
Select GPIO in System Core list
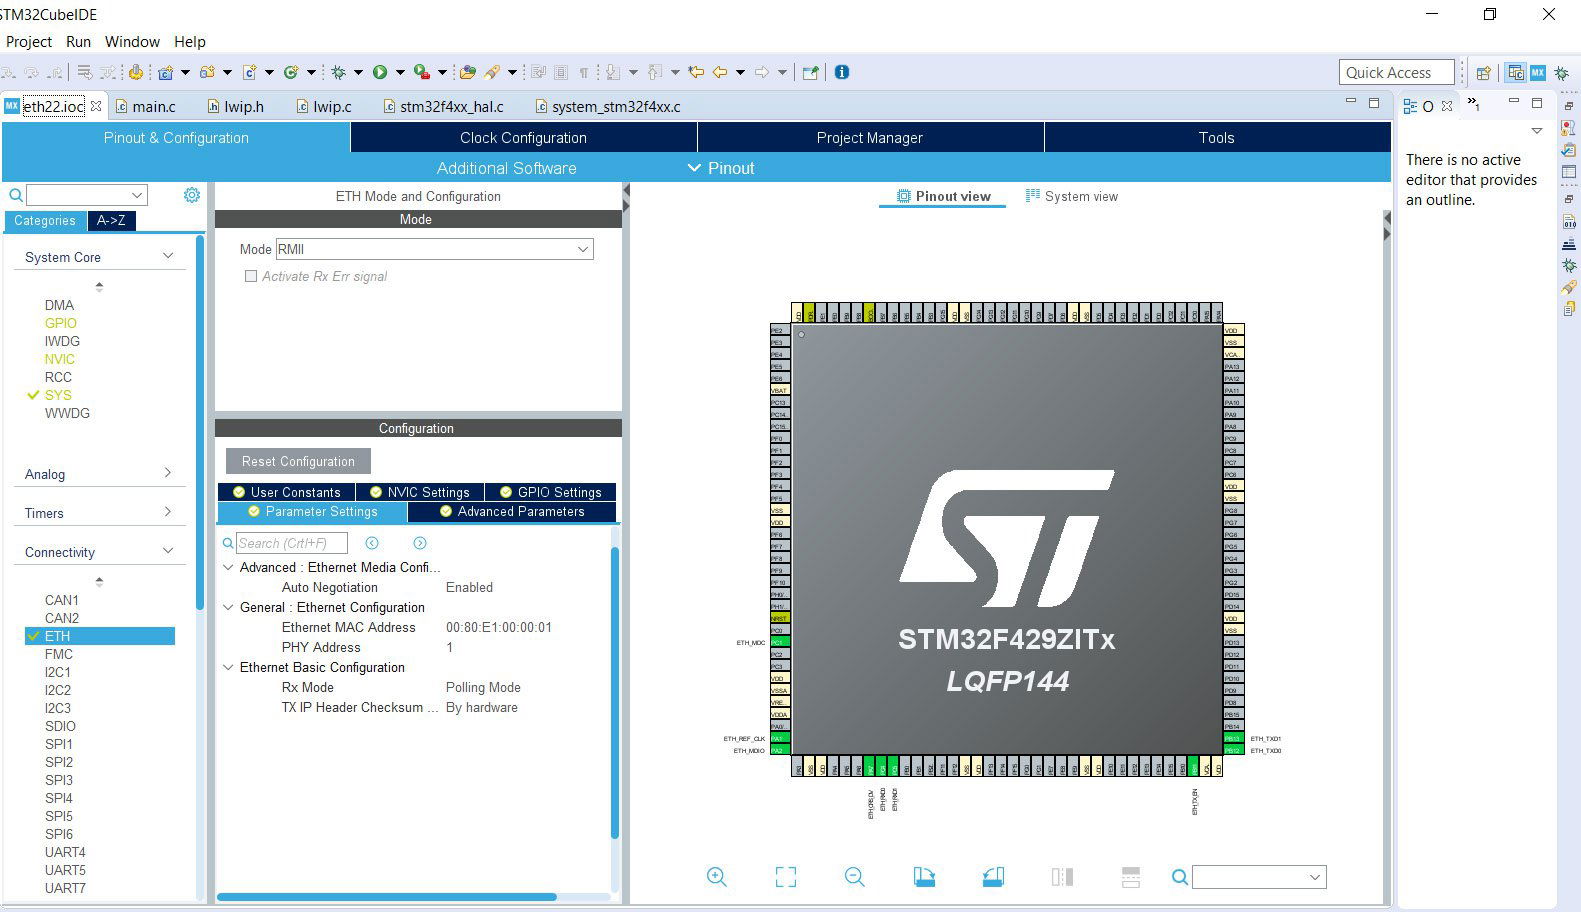pyautogui.click(x=60, y=323)
